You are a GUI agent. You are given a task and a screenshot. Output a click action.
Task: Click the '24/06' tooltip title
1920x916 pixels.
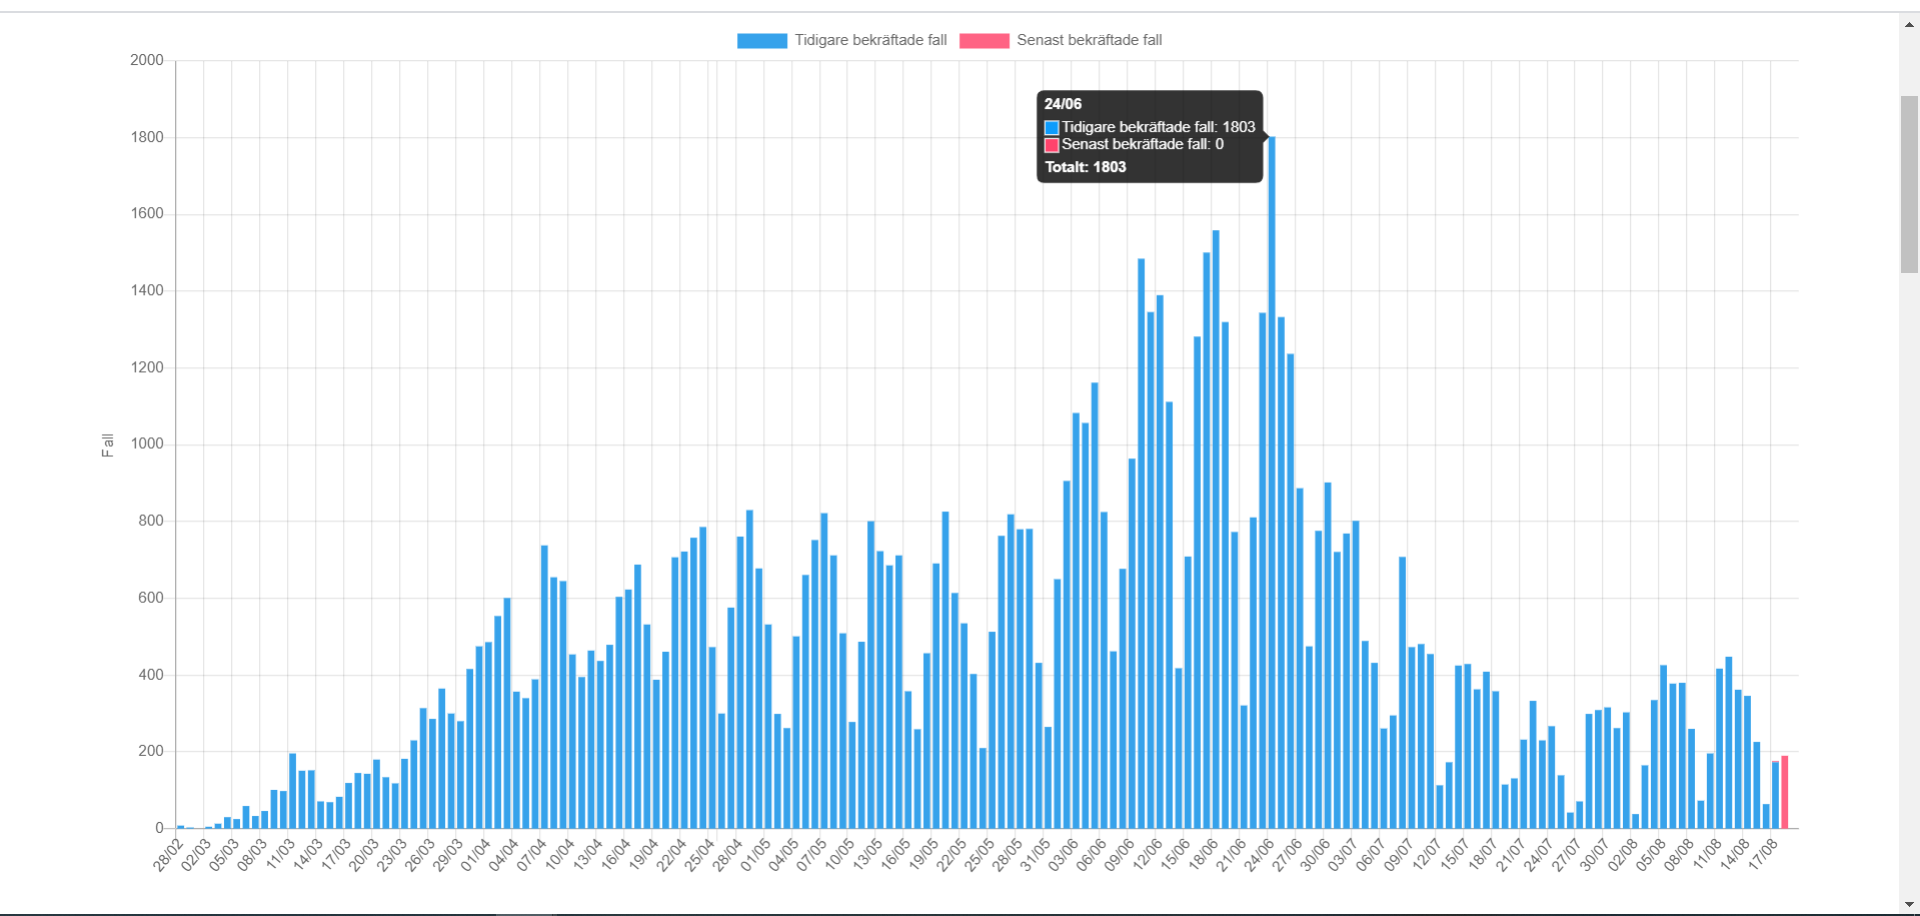[1062, 104]
